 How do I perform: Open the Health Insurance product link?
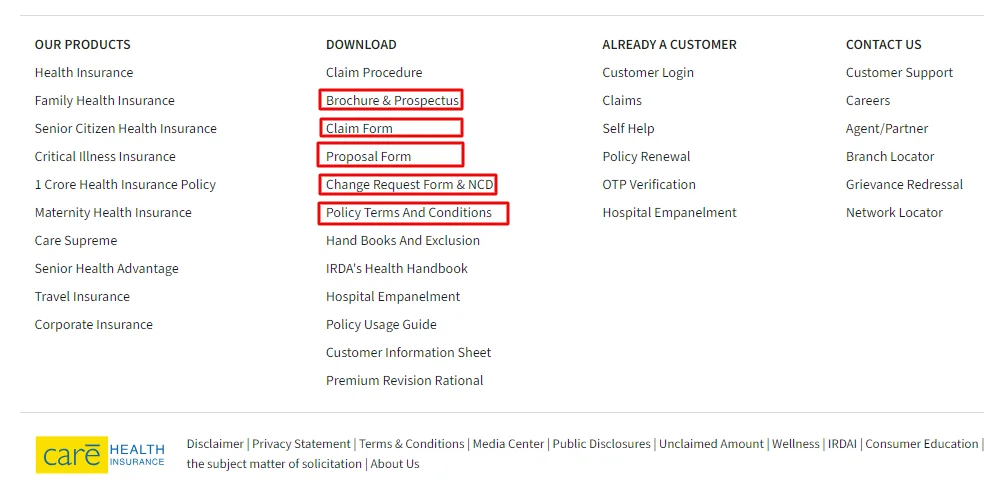click(x=84, y=73)
